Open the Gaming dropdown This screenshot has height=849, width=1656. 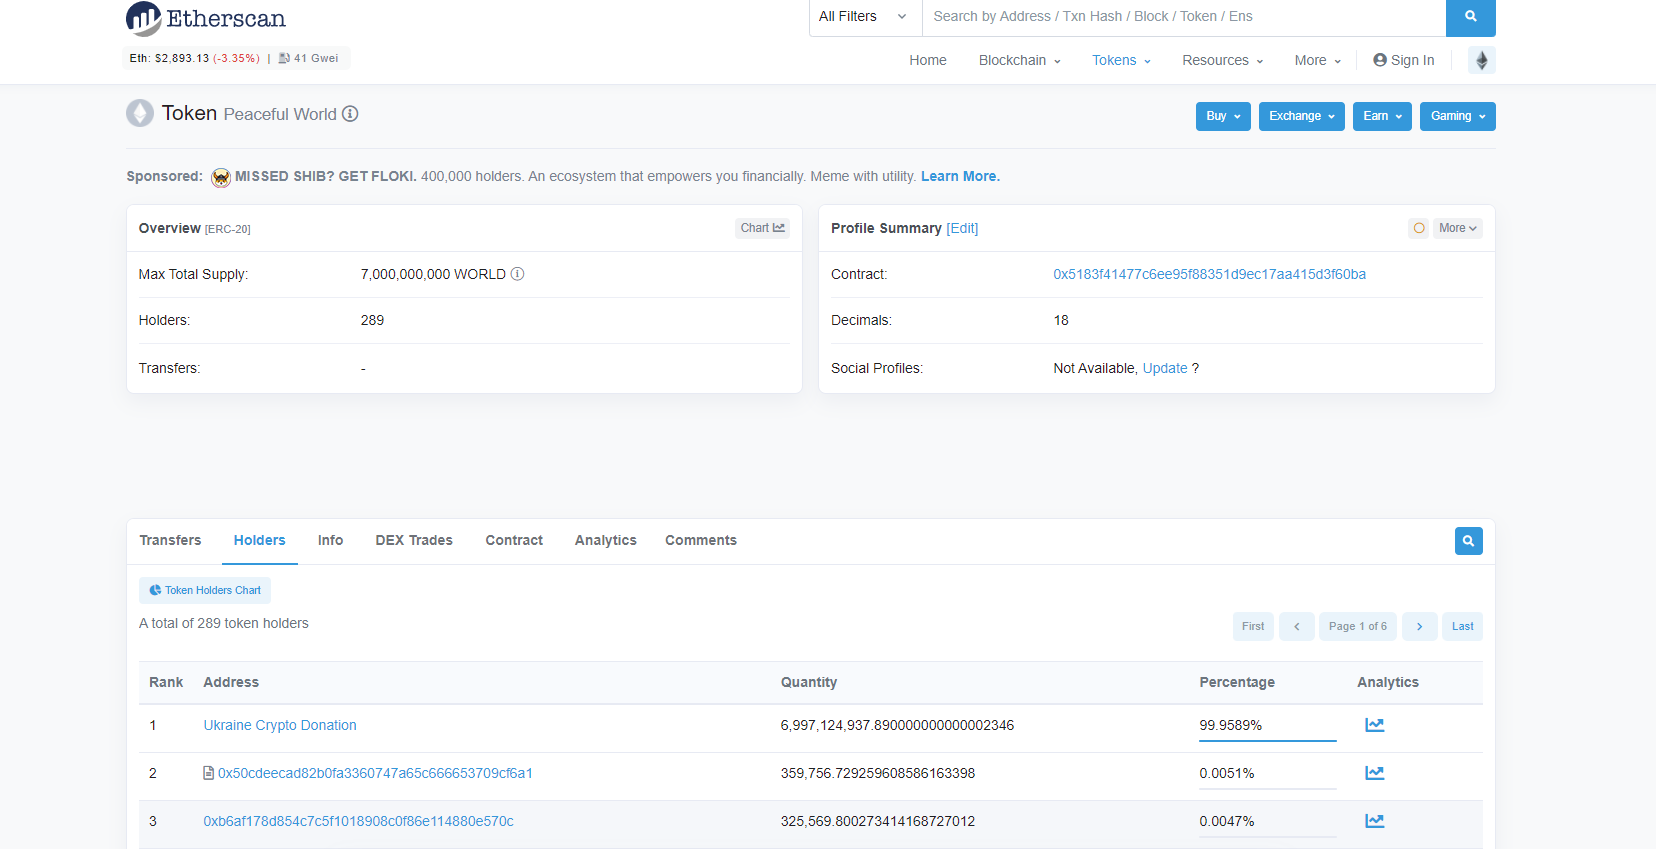pos(1457,116)
